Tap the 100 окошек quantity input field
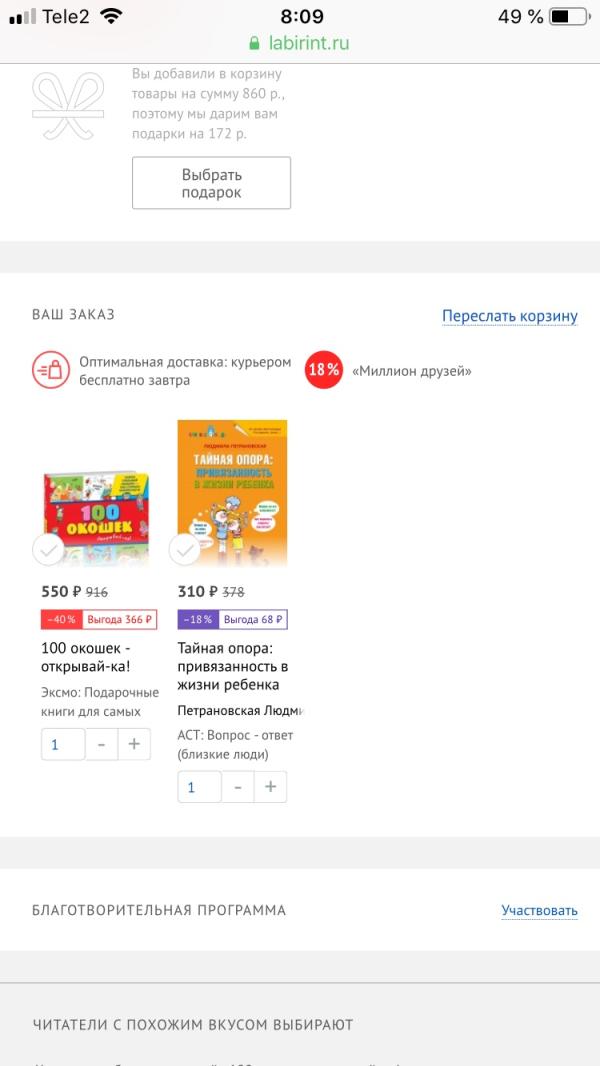This screenshot has height=1066, width=600. coord(63,744)
